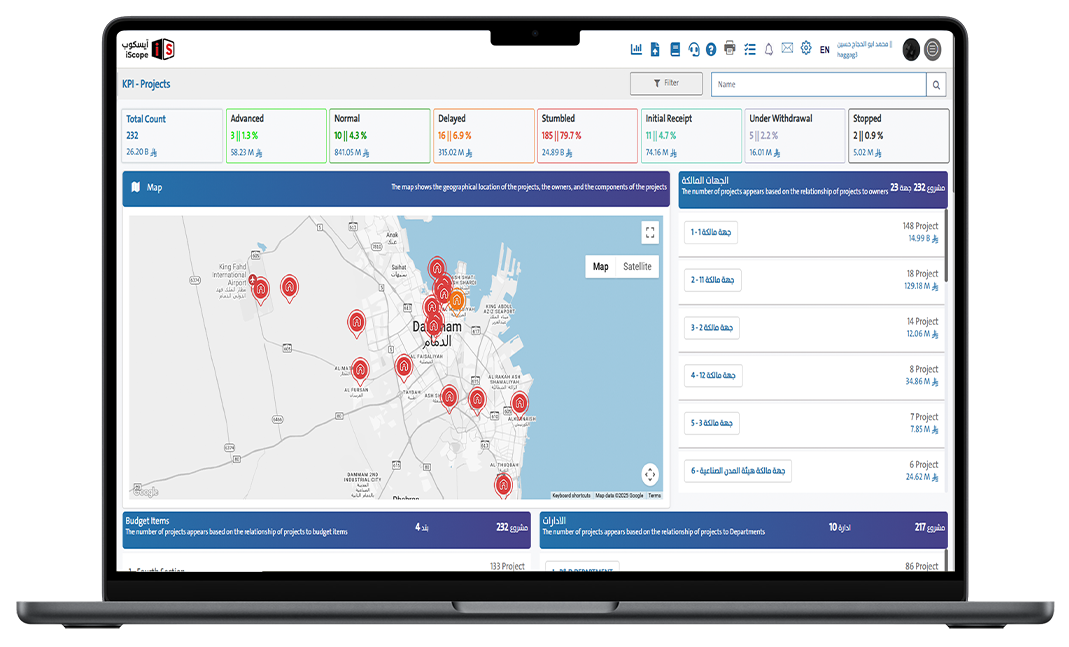1069x647 pixels.
Task: Open the envelope messages icon
Action: click(x=787, y=49)
